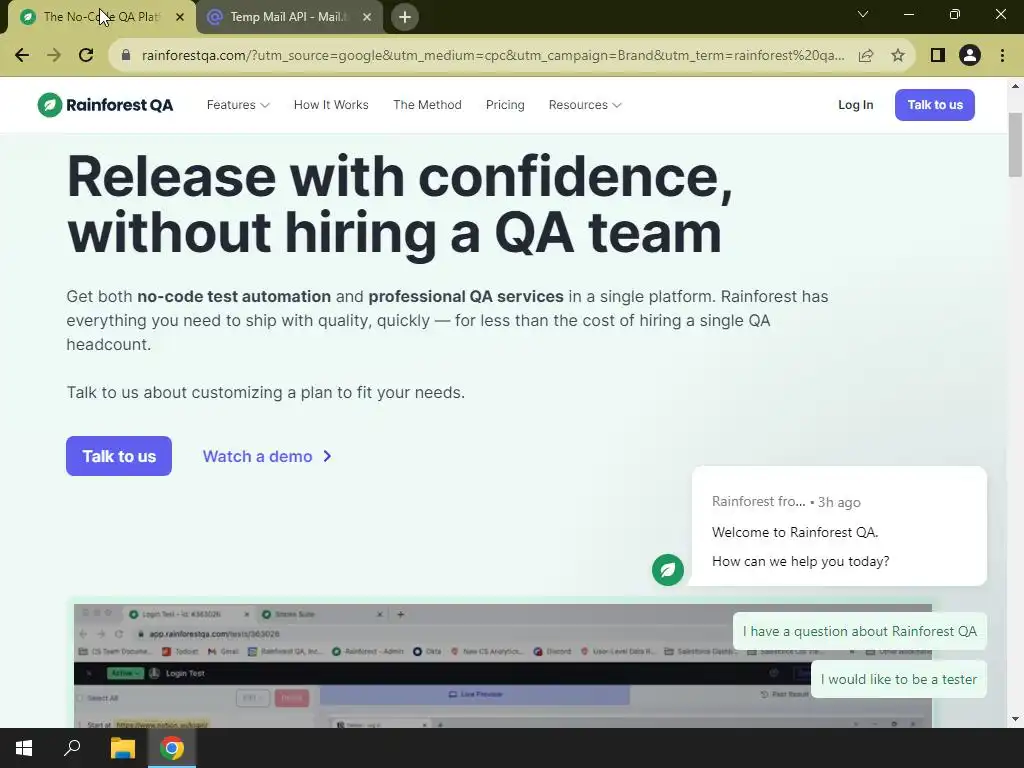Click the address bar URL field
Viewport: 1024px width, 768px height.
493,56
